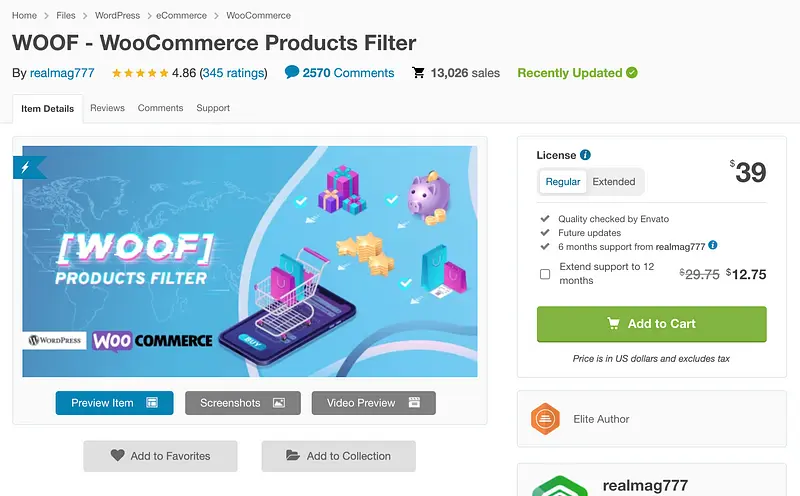Viewport: 800px width, 496px height.
Task: Click the five-star rating icons
Action: 139,73
